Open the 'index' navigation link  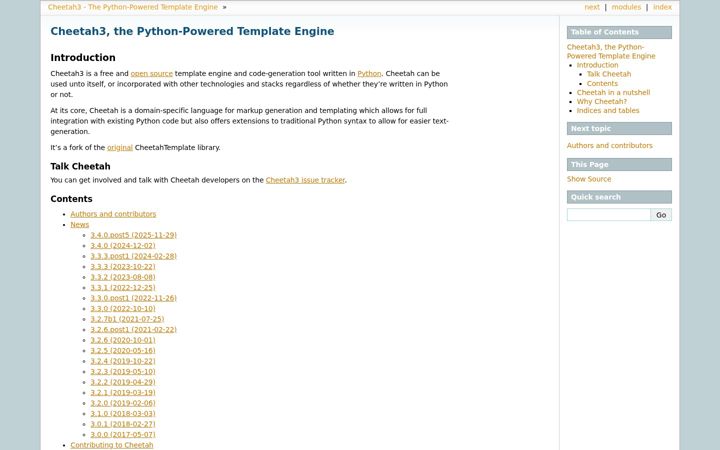pyautogui.click(x=662, y=7)
